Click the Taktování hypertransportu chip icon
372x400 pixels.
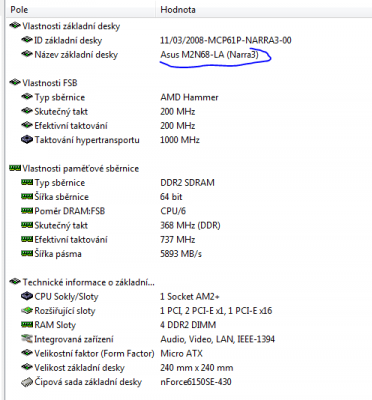pos(27,140)
